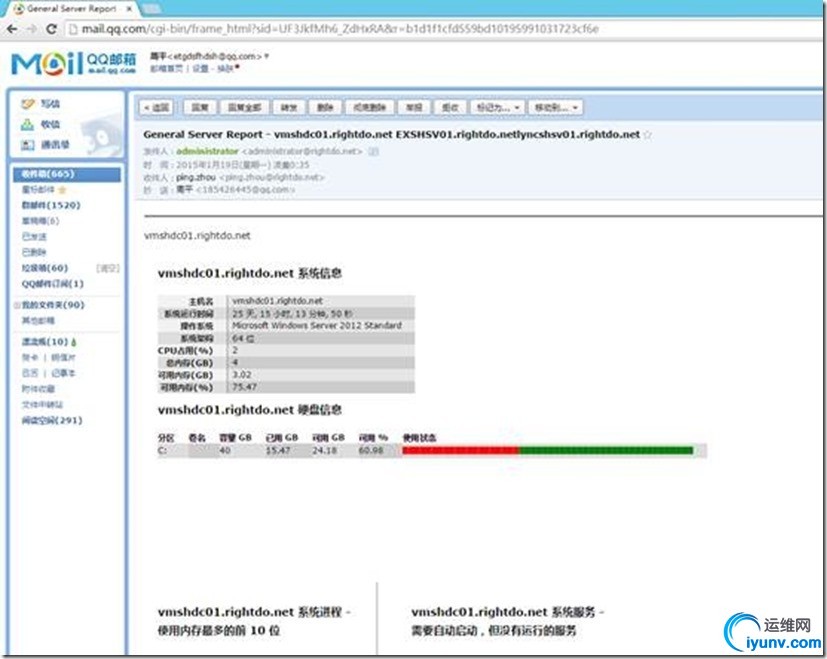Click vmshdc01.rightdo.net 系统信息 heading
Screen dimensions: 827x659
(x=249, y=273)
